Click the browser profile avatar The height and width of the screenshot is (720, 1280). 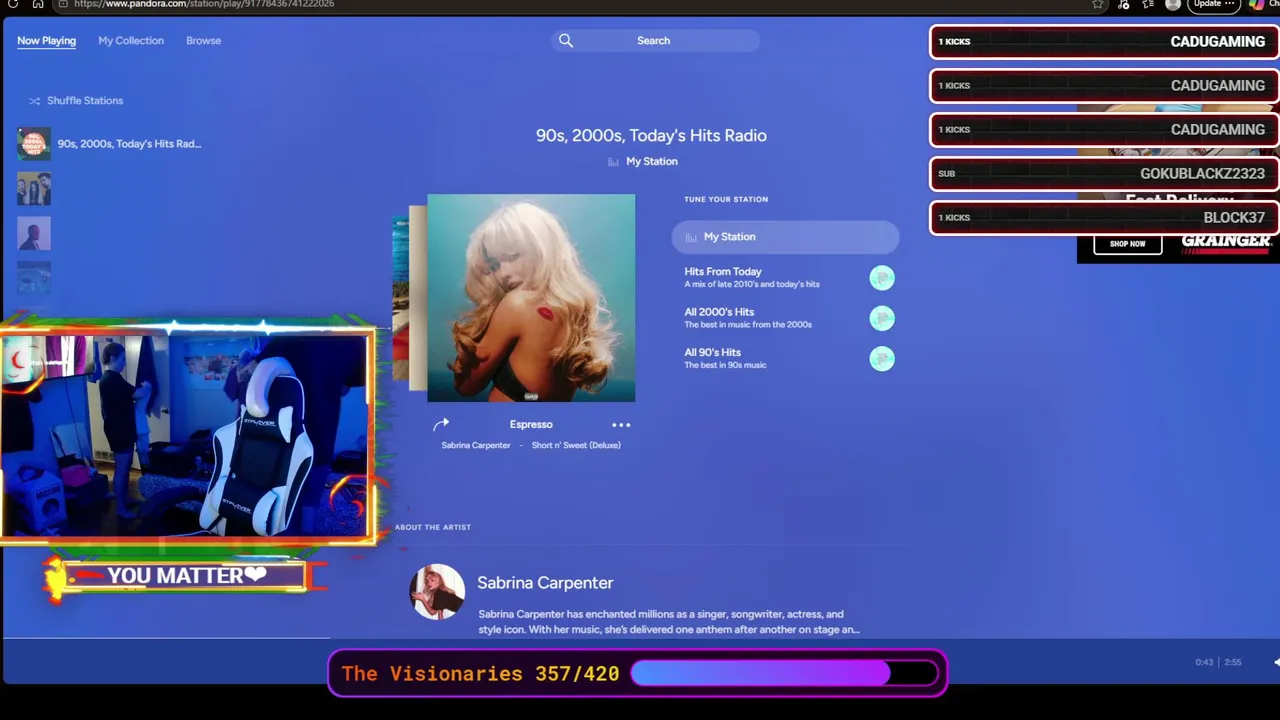tap(1173, 4)
